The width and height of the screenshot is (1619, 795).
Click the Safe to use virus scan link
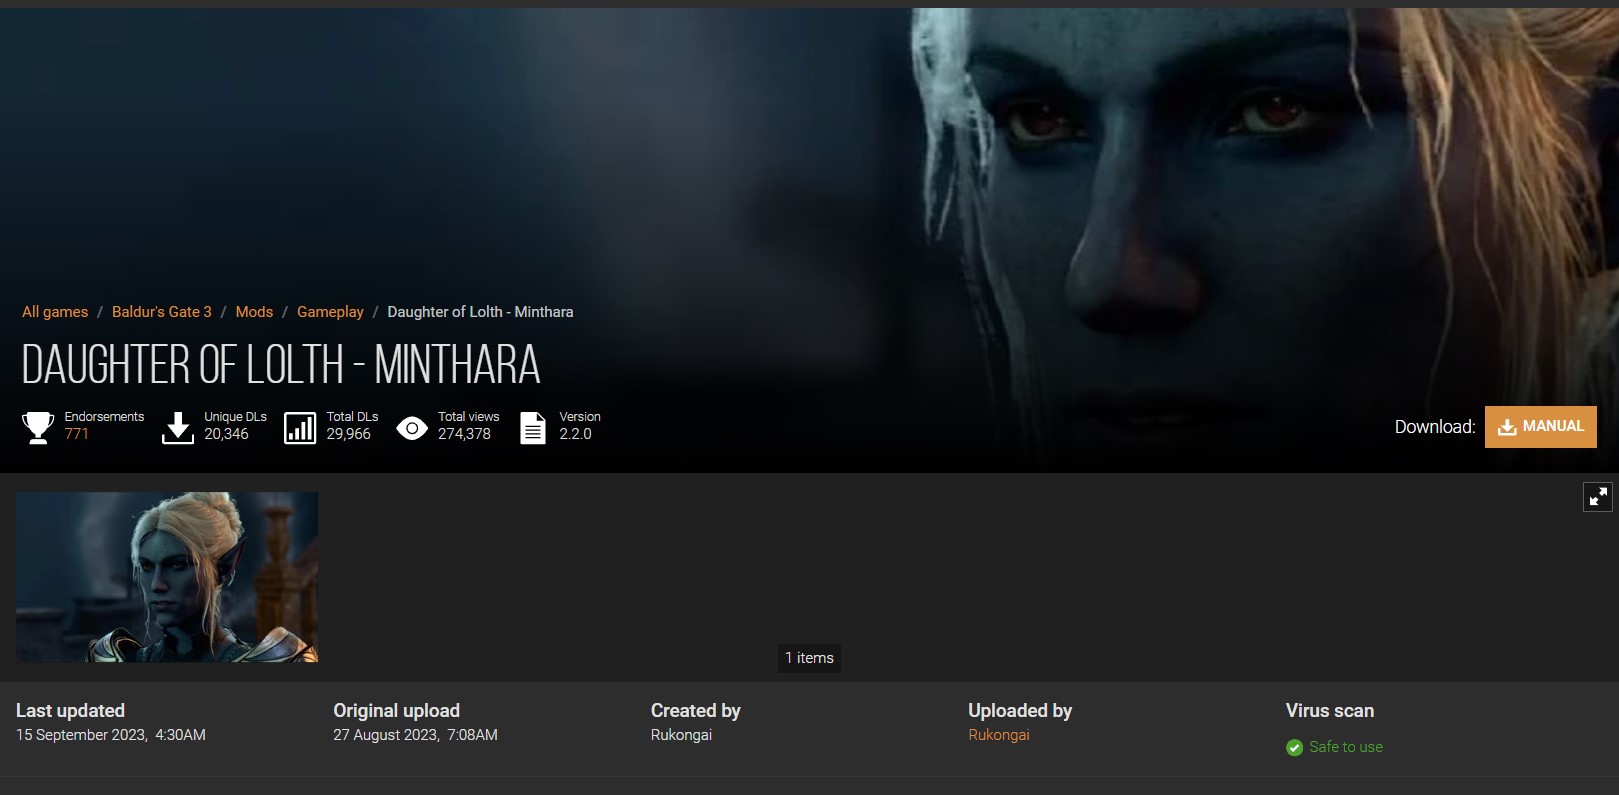click(1346, 747)
